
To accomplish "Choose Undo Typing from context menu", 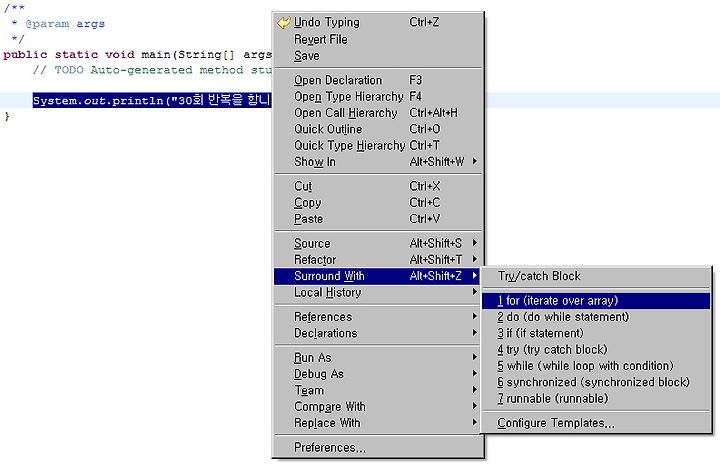I will click(378, 22).
